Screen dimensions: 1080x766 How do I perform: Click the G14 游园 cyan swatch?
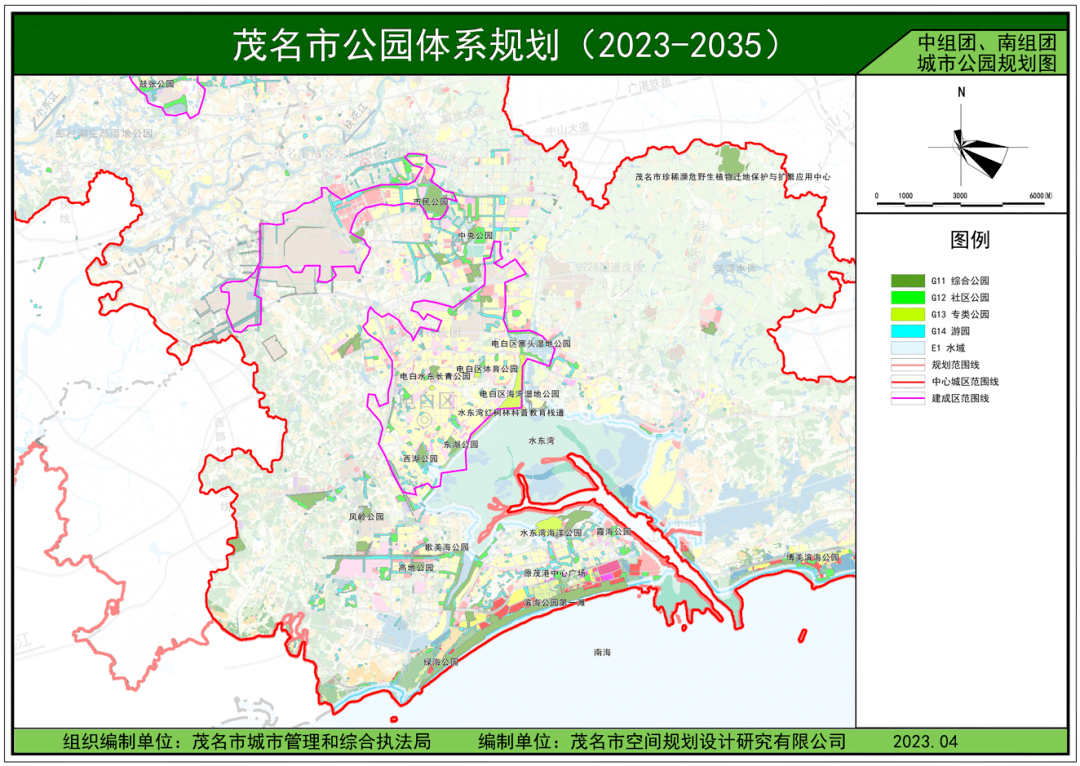point(907,331)
